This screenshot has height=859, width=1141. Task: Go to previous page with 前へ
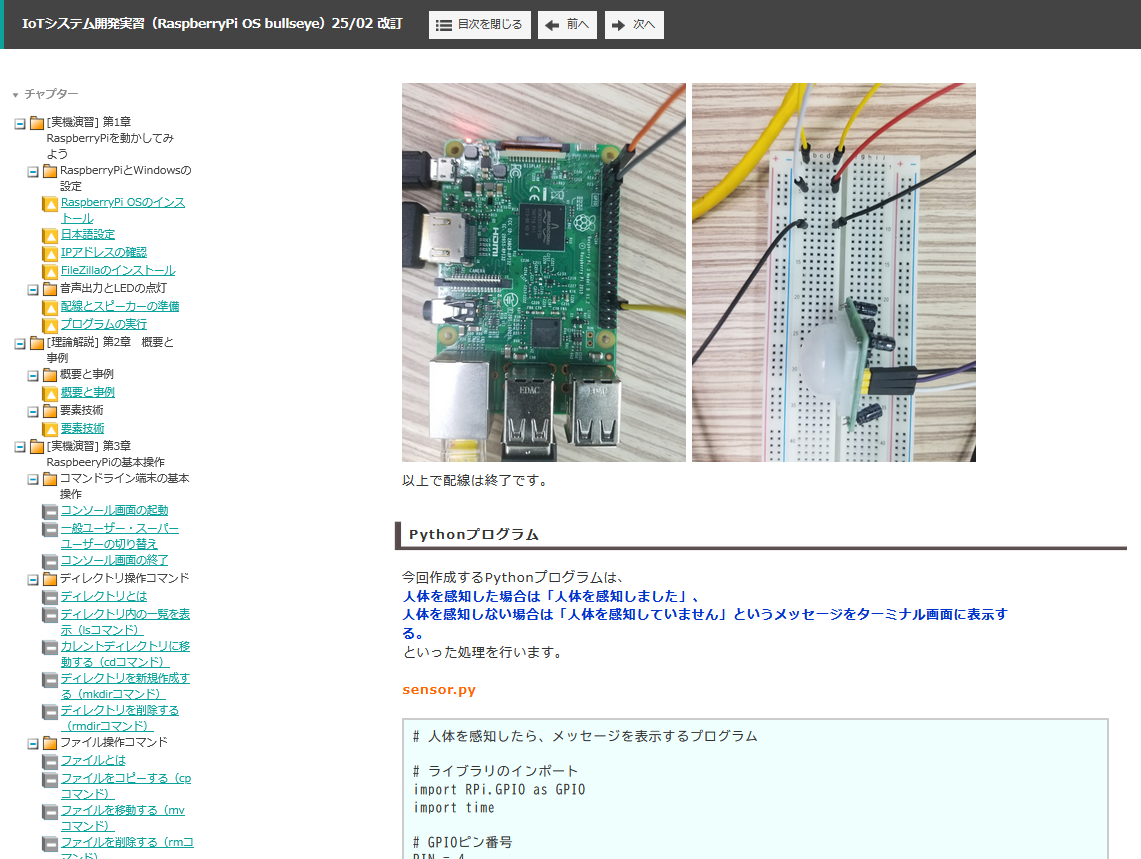coord(567,25)
